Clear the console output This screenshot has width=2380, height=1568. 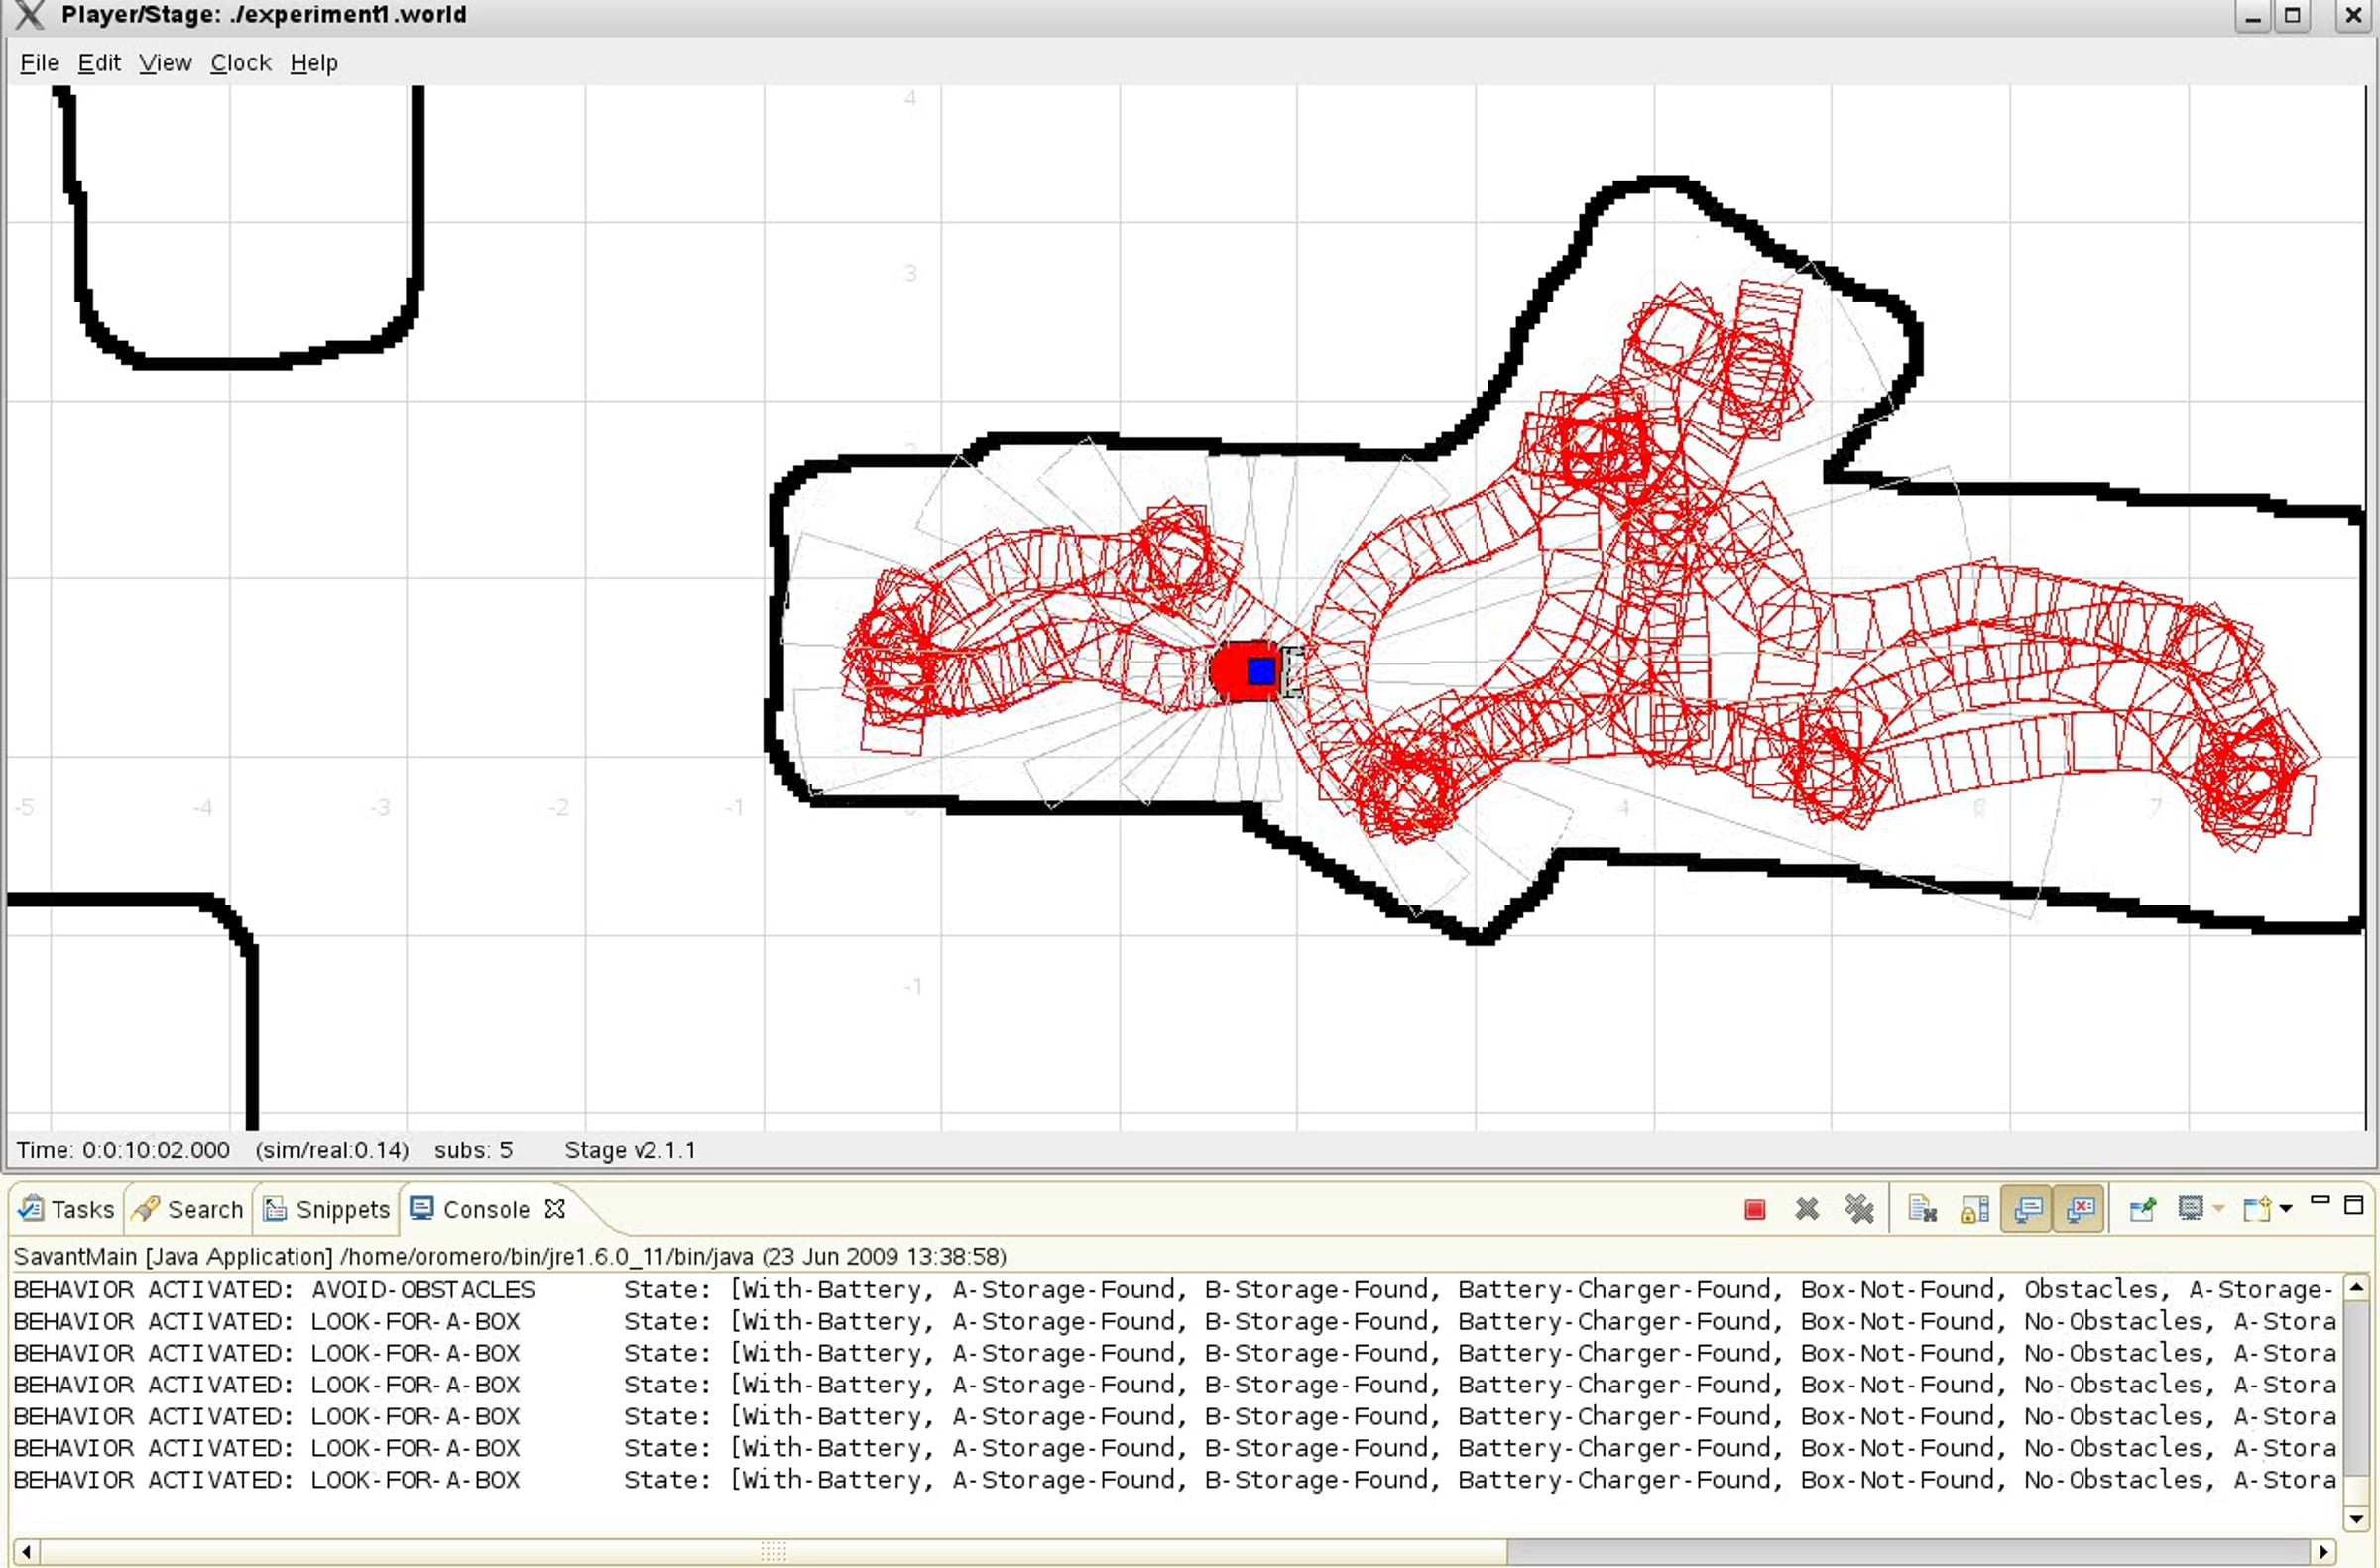coord(1922,1210)
